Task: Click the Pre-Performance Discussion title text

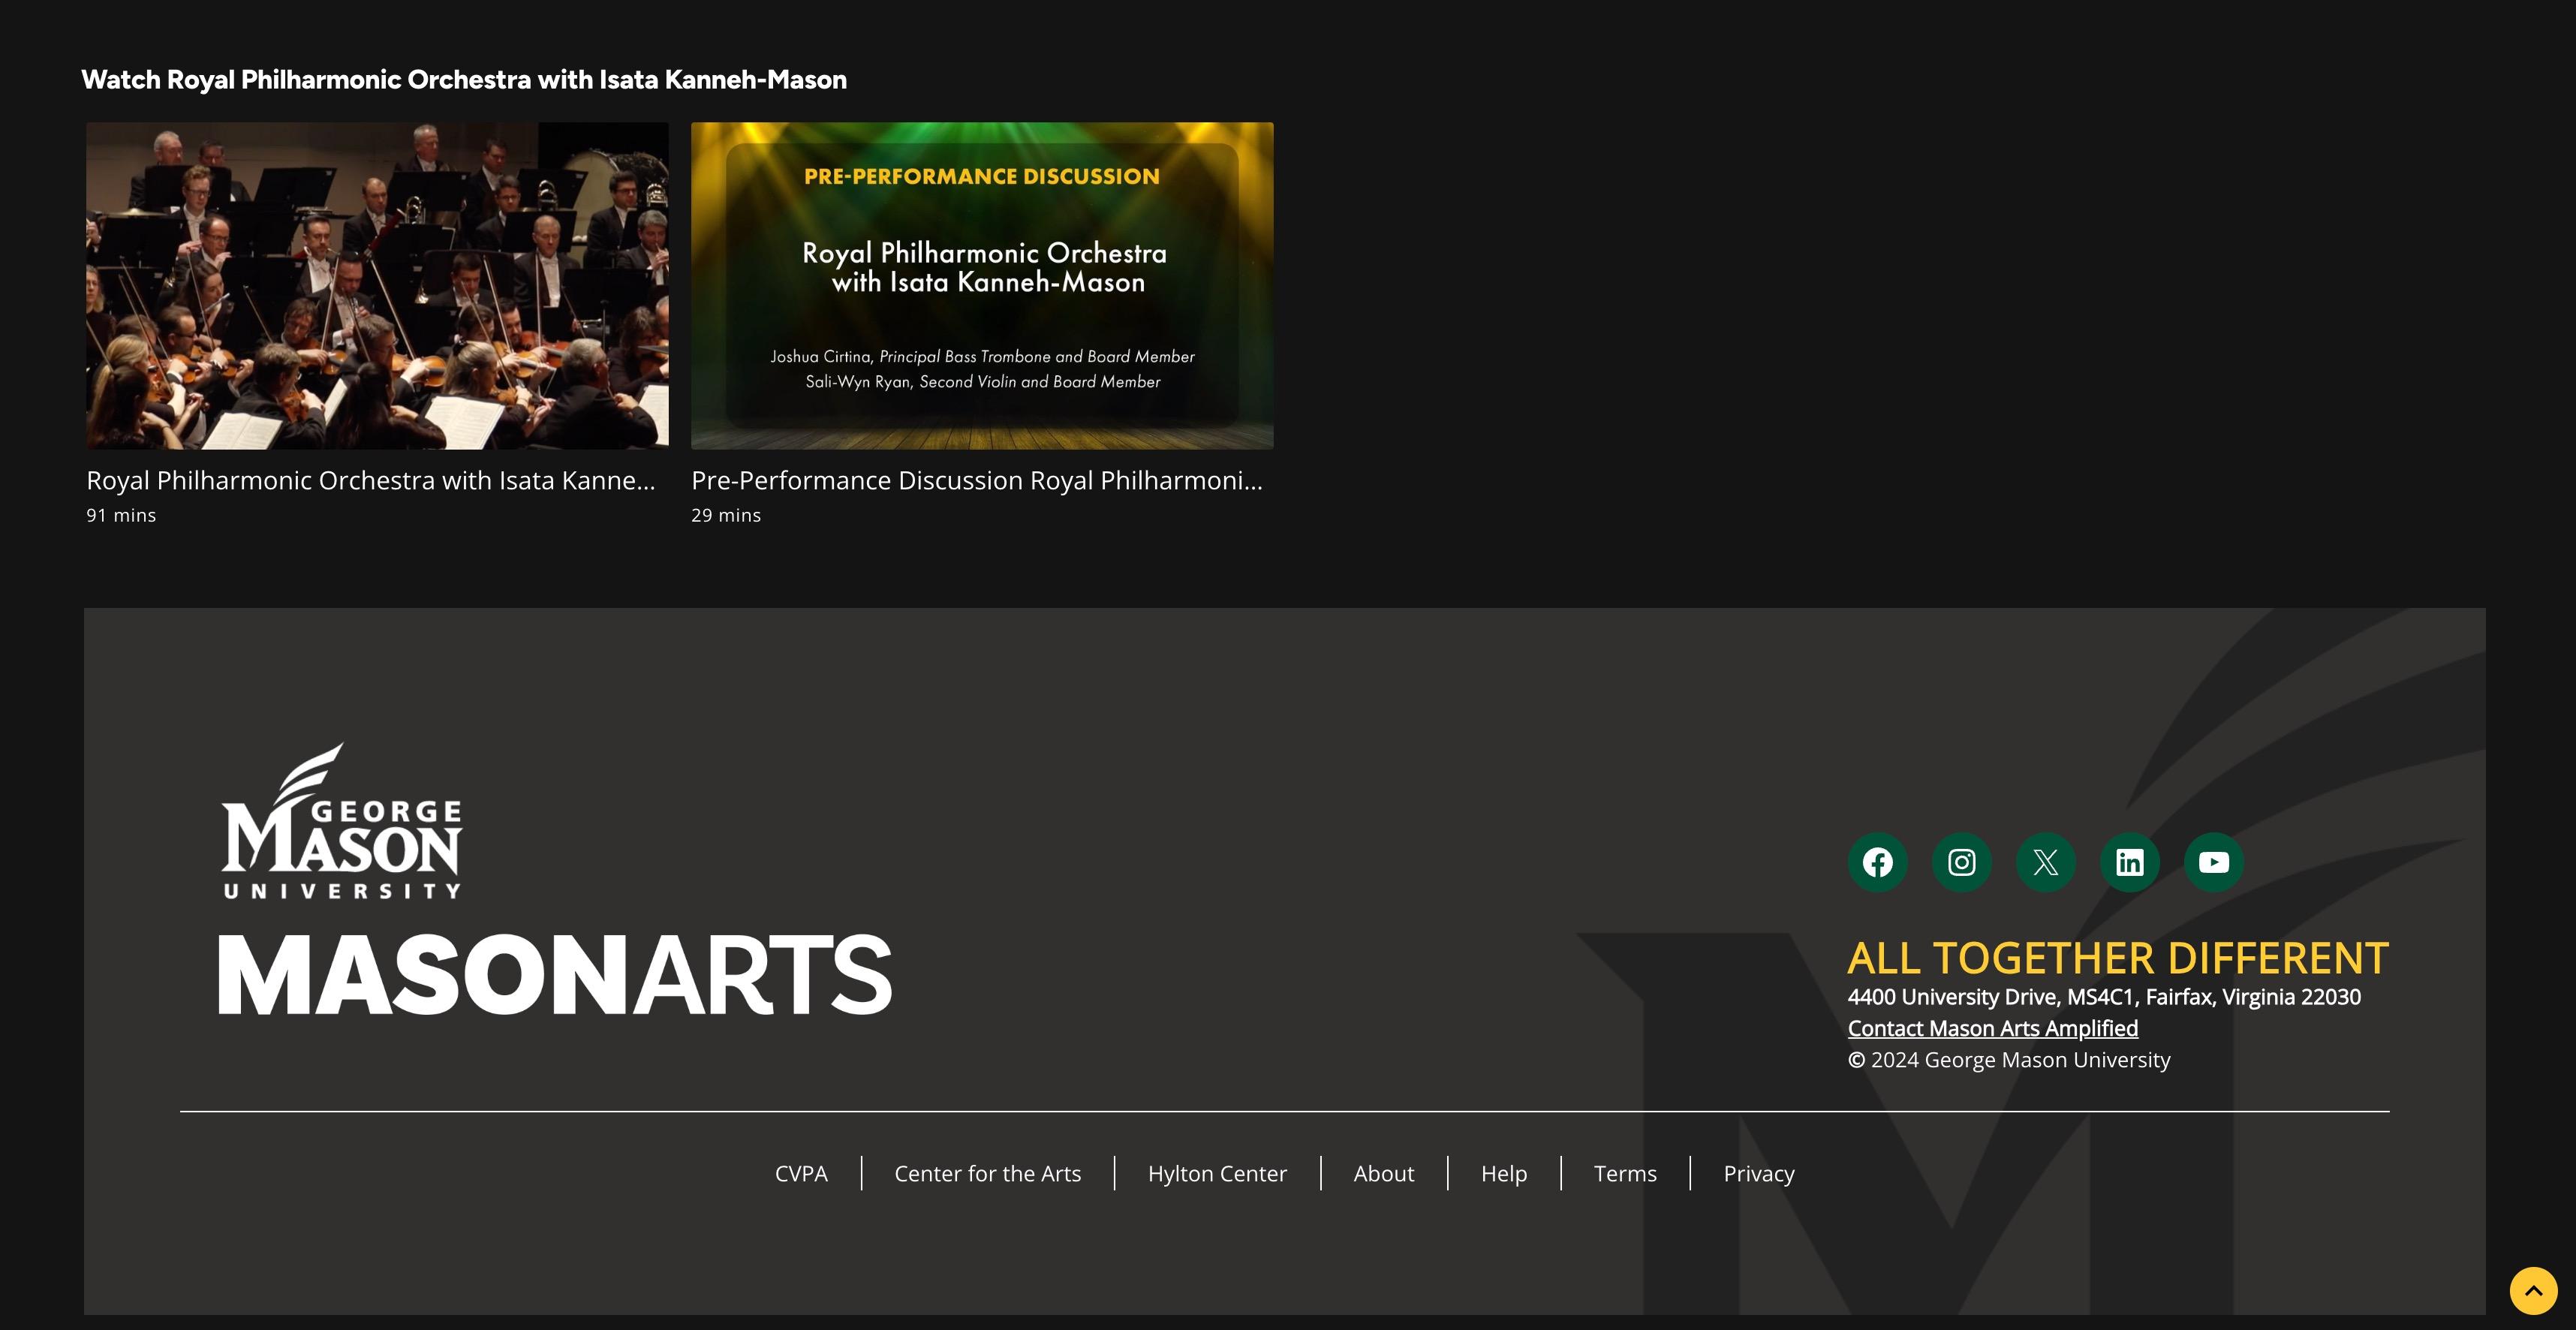Action: tap(977, 481)
